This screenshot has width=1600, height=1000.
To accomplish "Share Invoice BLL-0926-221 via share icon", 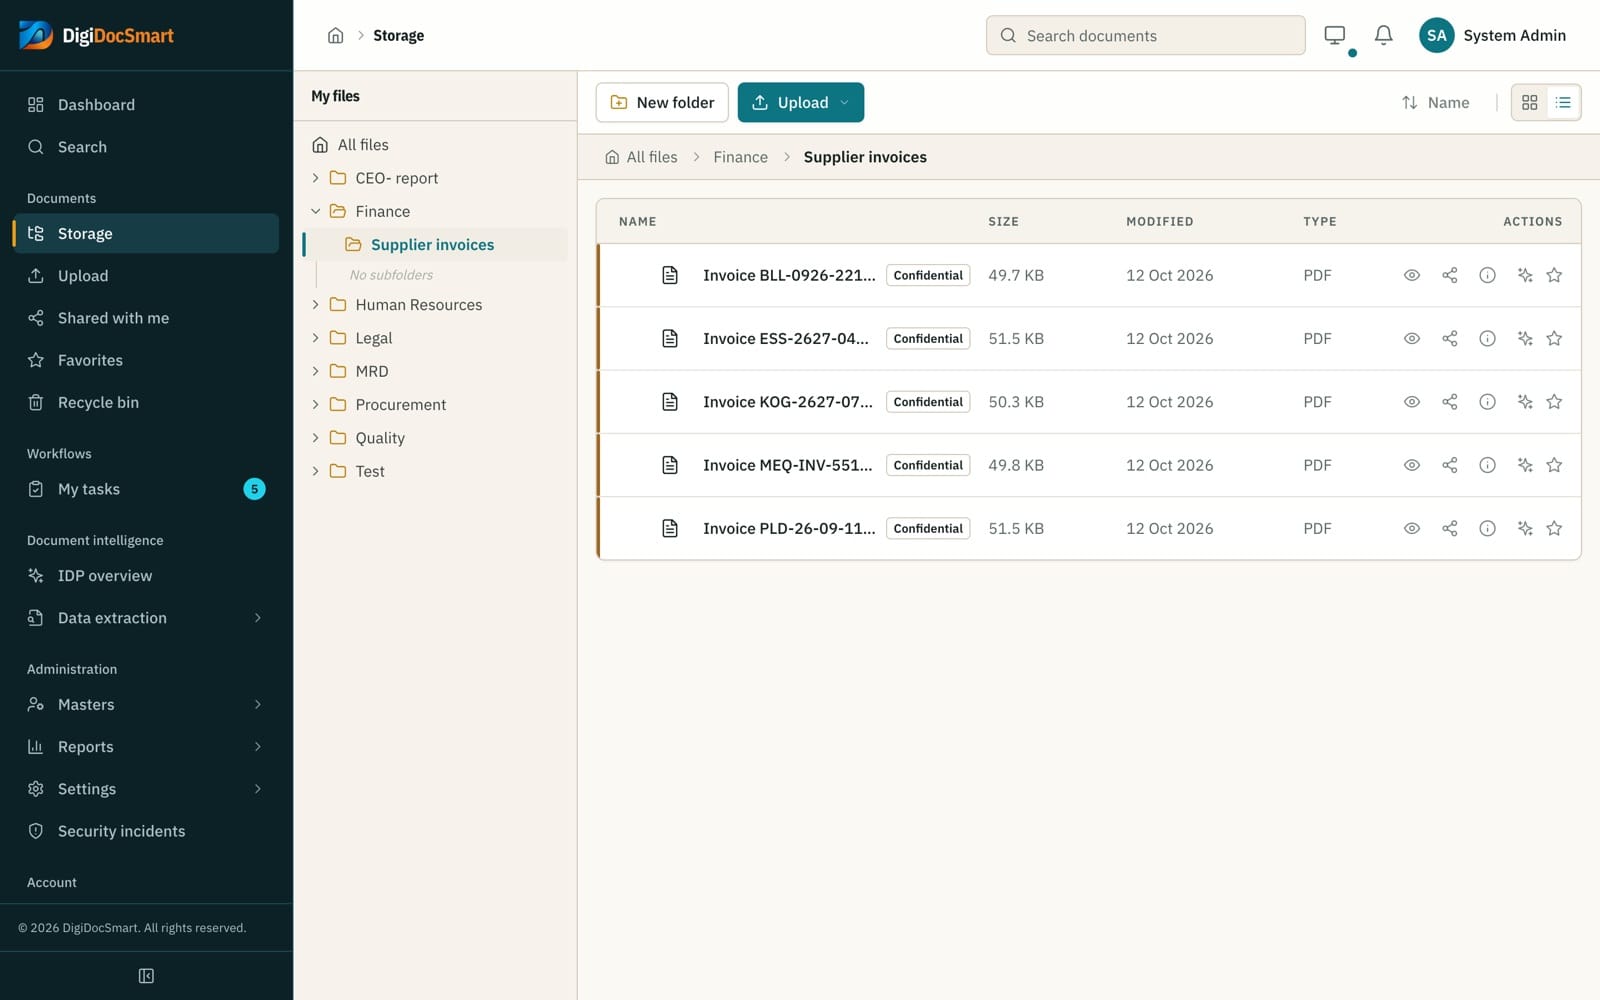I will [x=1449, y=275].
